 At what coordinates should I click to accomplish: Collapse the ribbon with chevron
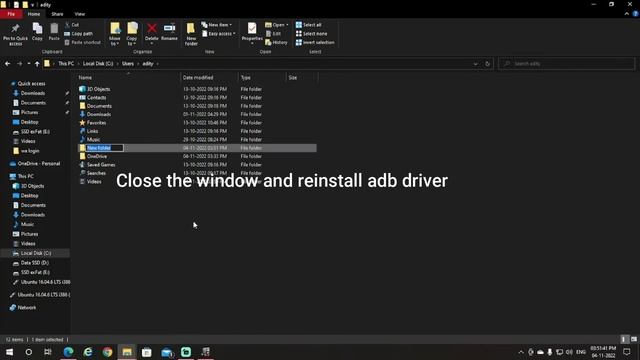[x=627, y=14]
